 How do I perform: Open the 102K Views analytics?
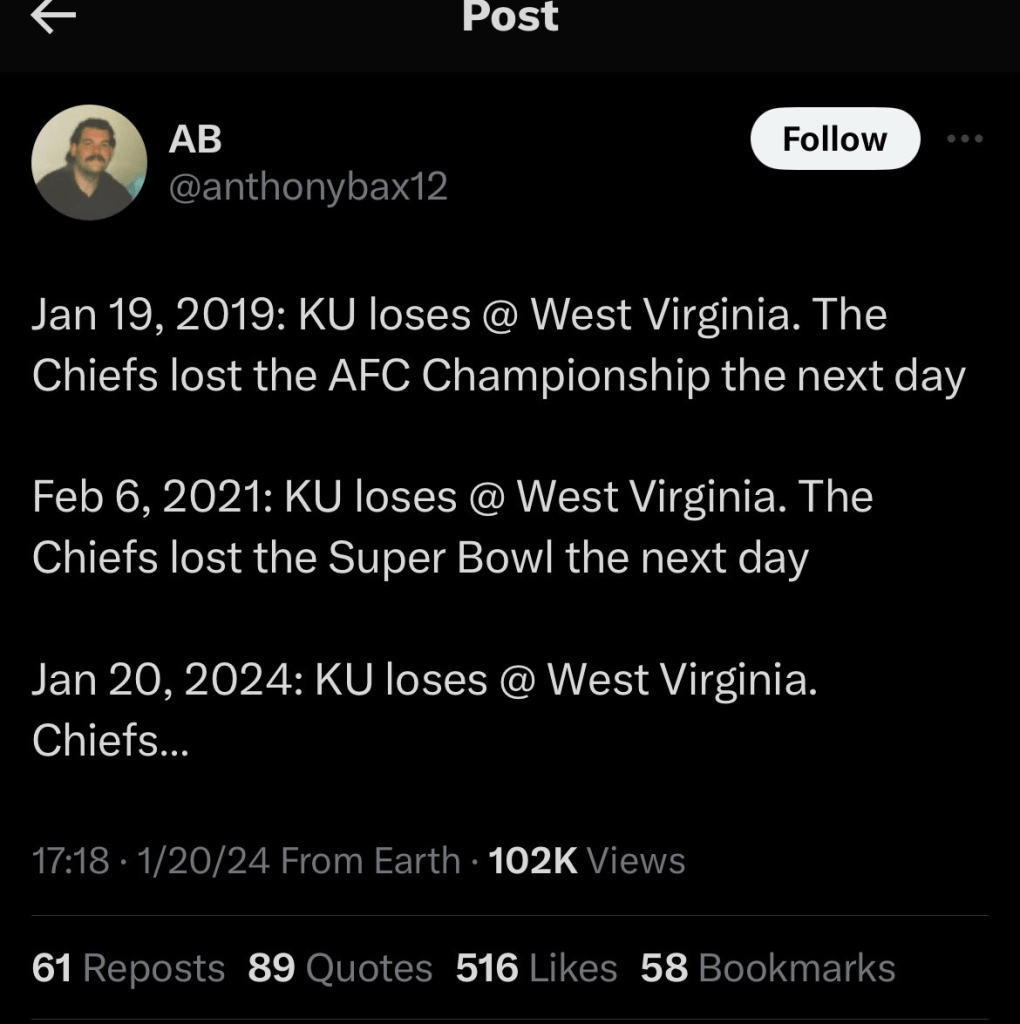(x=587, y=860)
